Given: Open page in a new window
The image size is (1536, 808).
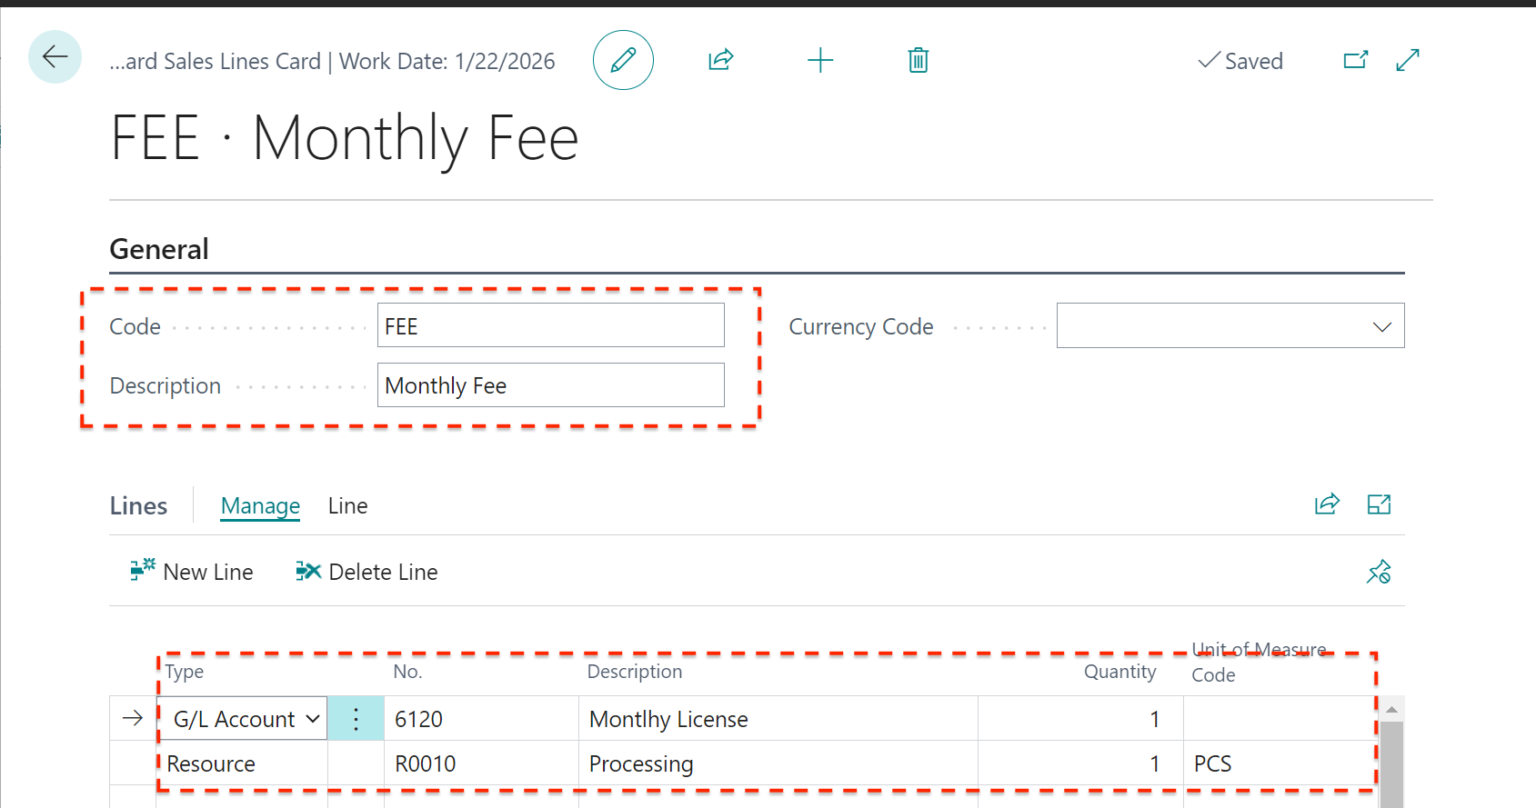Looking at the screenshot, I should point(1355,60).
